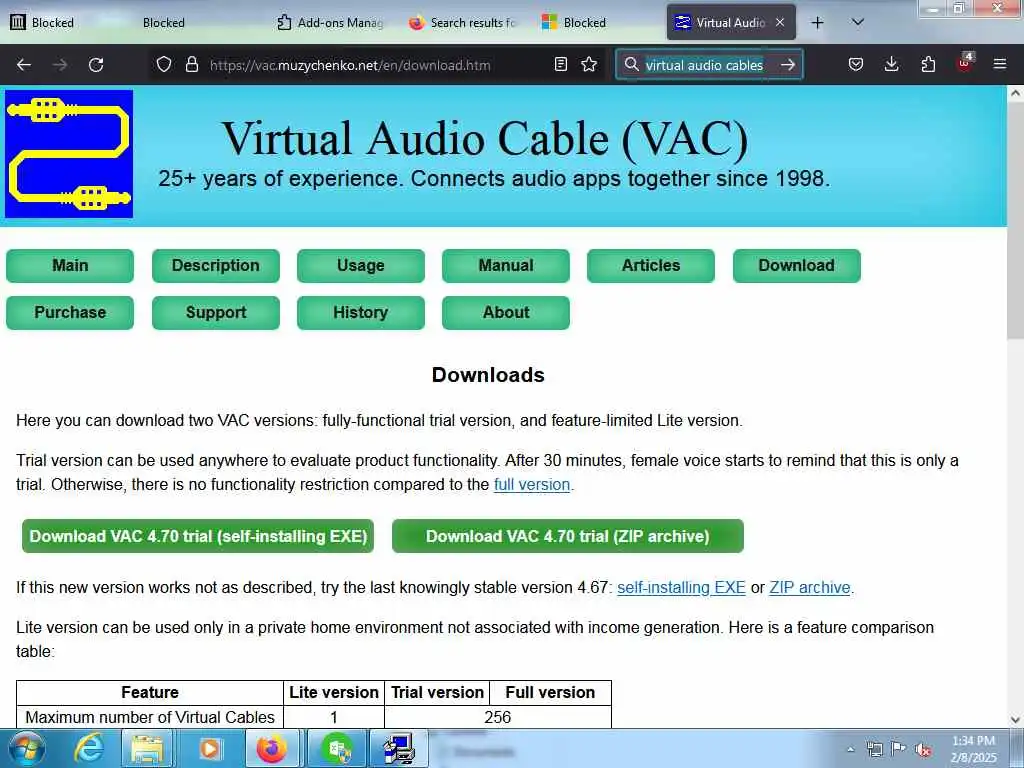Screen dimensions: 1024x768
Task: Open the Description page button
Action: click(216, 266)
